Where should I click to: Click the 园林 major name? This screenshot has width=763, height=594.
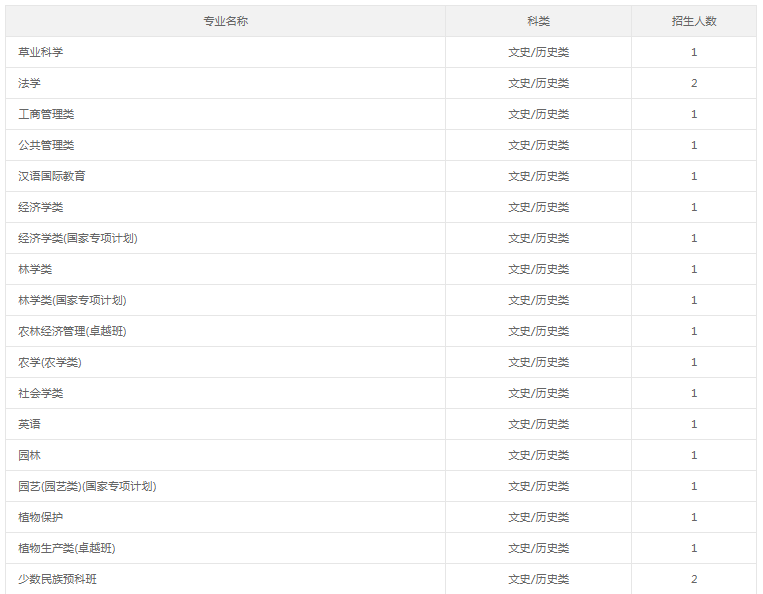[29, 455]
